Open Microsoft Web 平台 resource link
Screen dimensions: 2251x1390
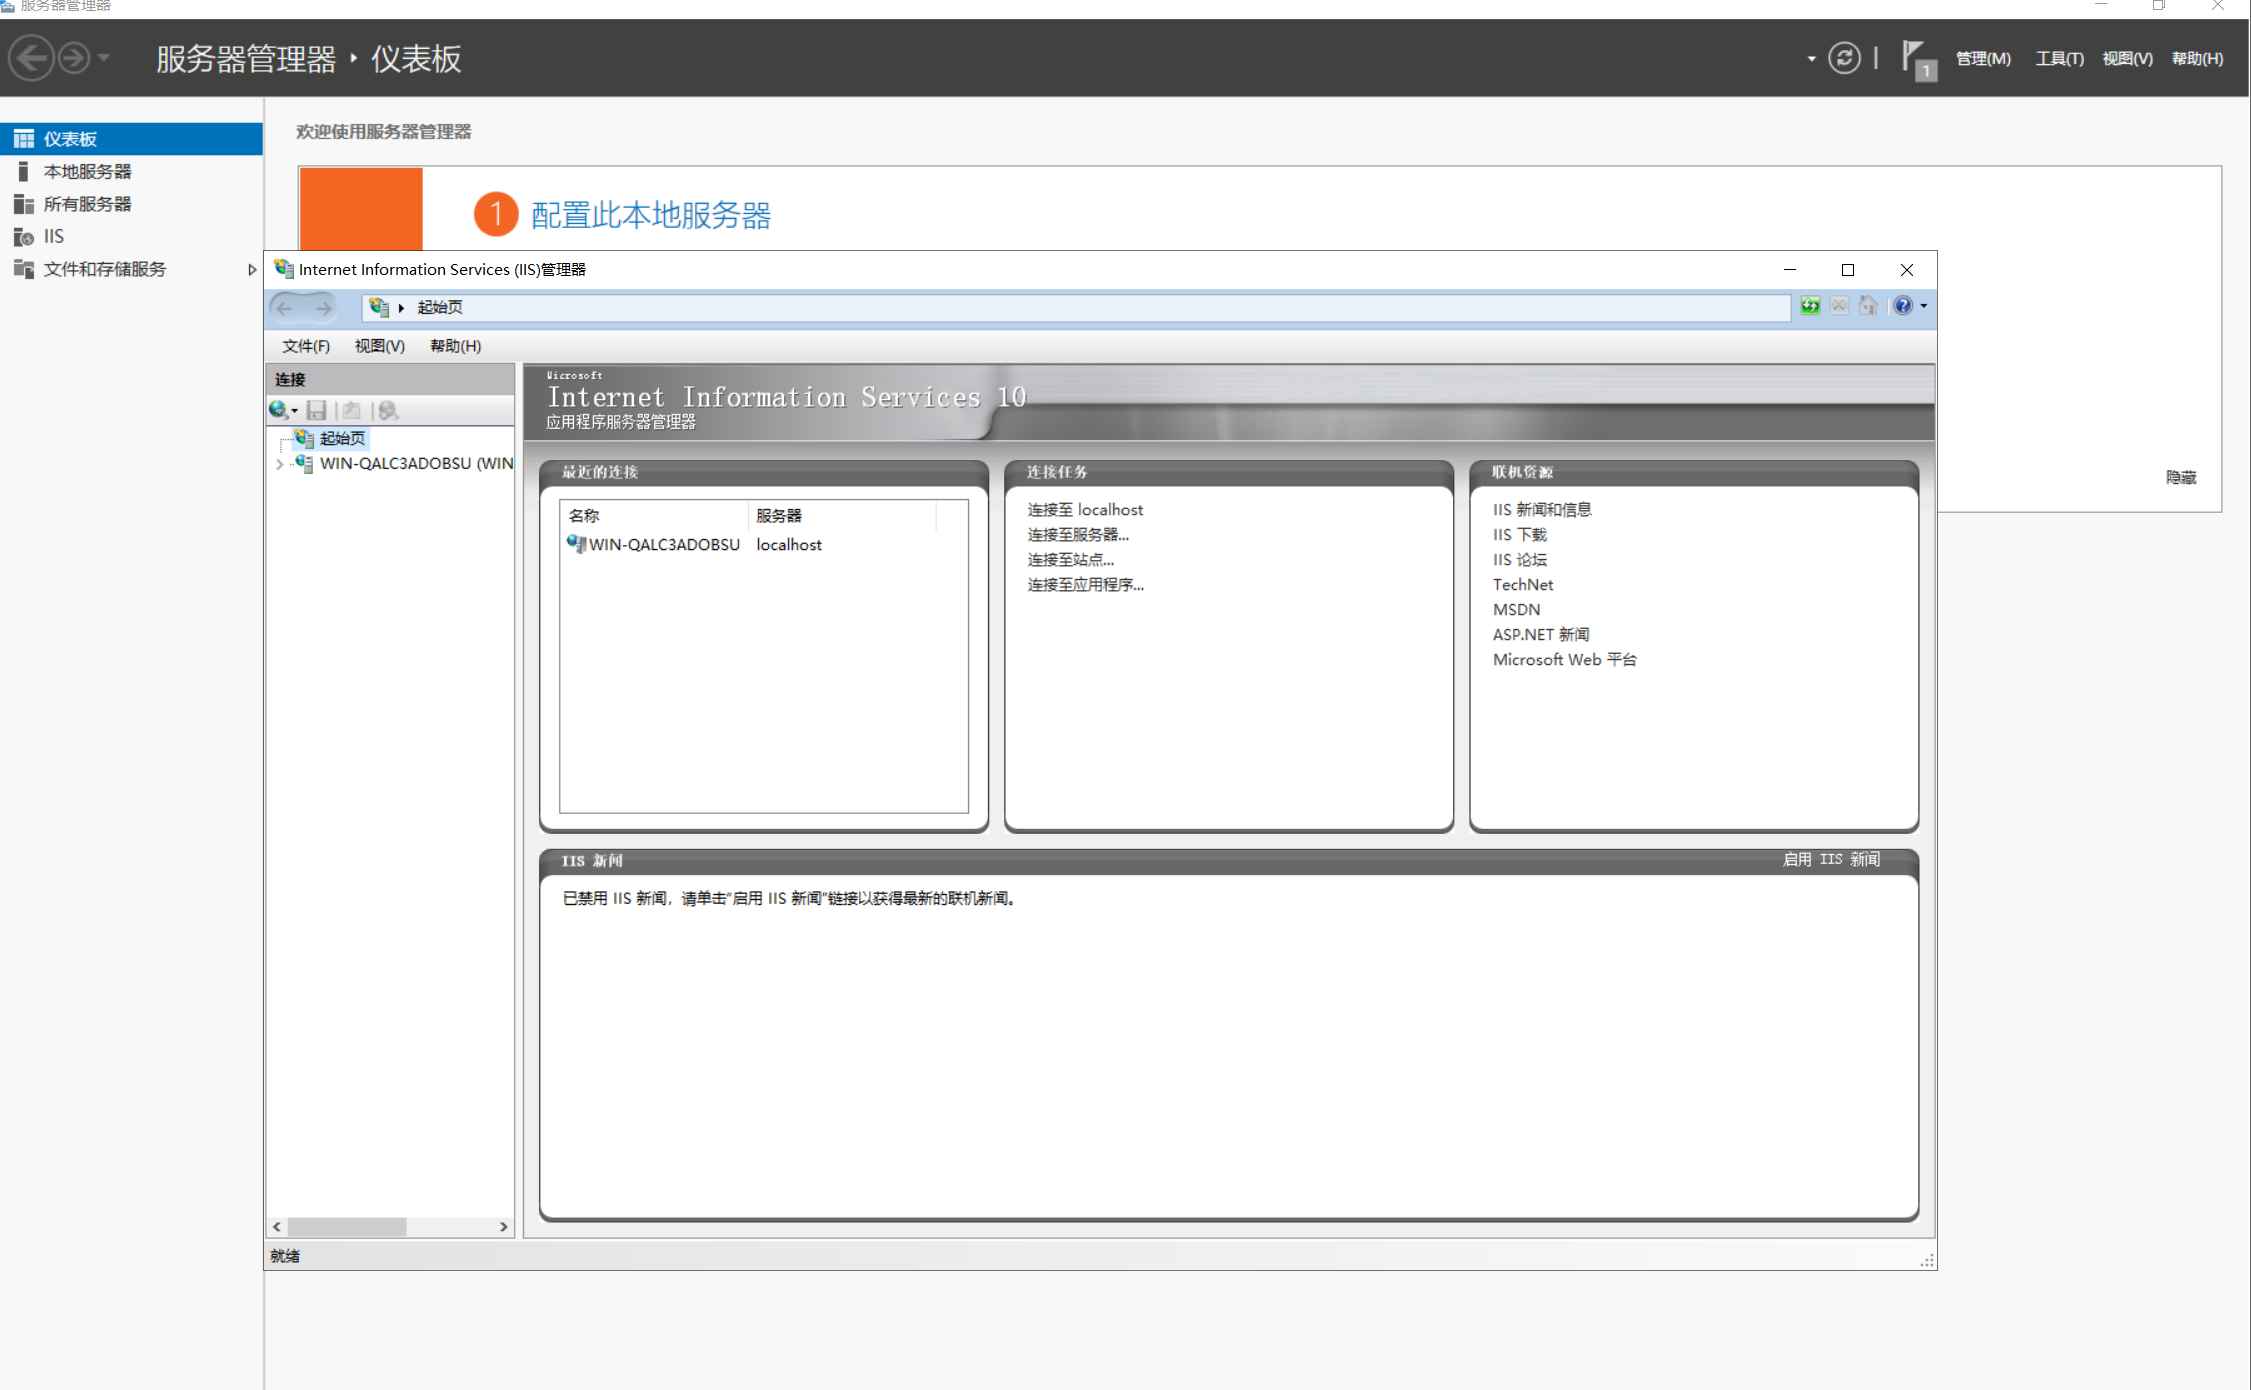point(1565,660)
